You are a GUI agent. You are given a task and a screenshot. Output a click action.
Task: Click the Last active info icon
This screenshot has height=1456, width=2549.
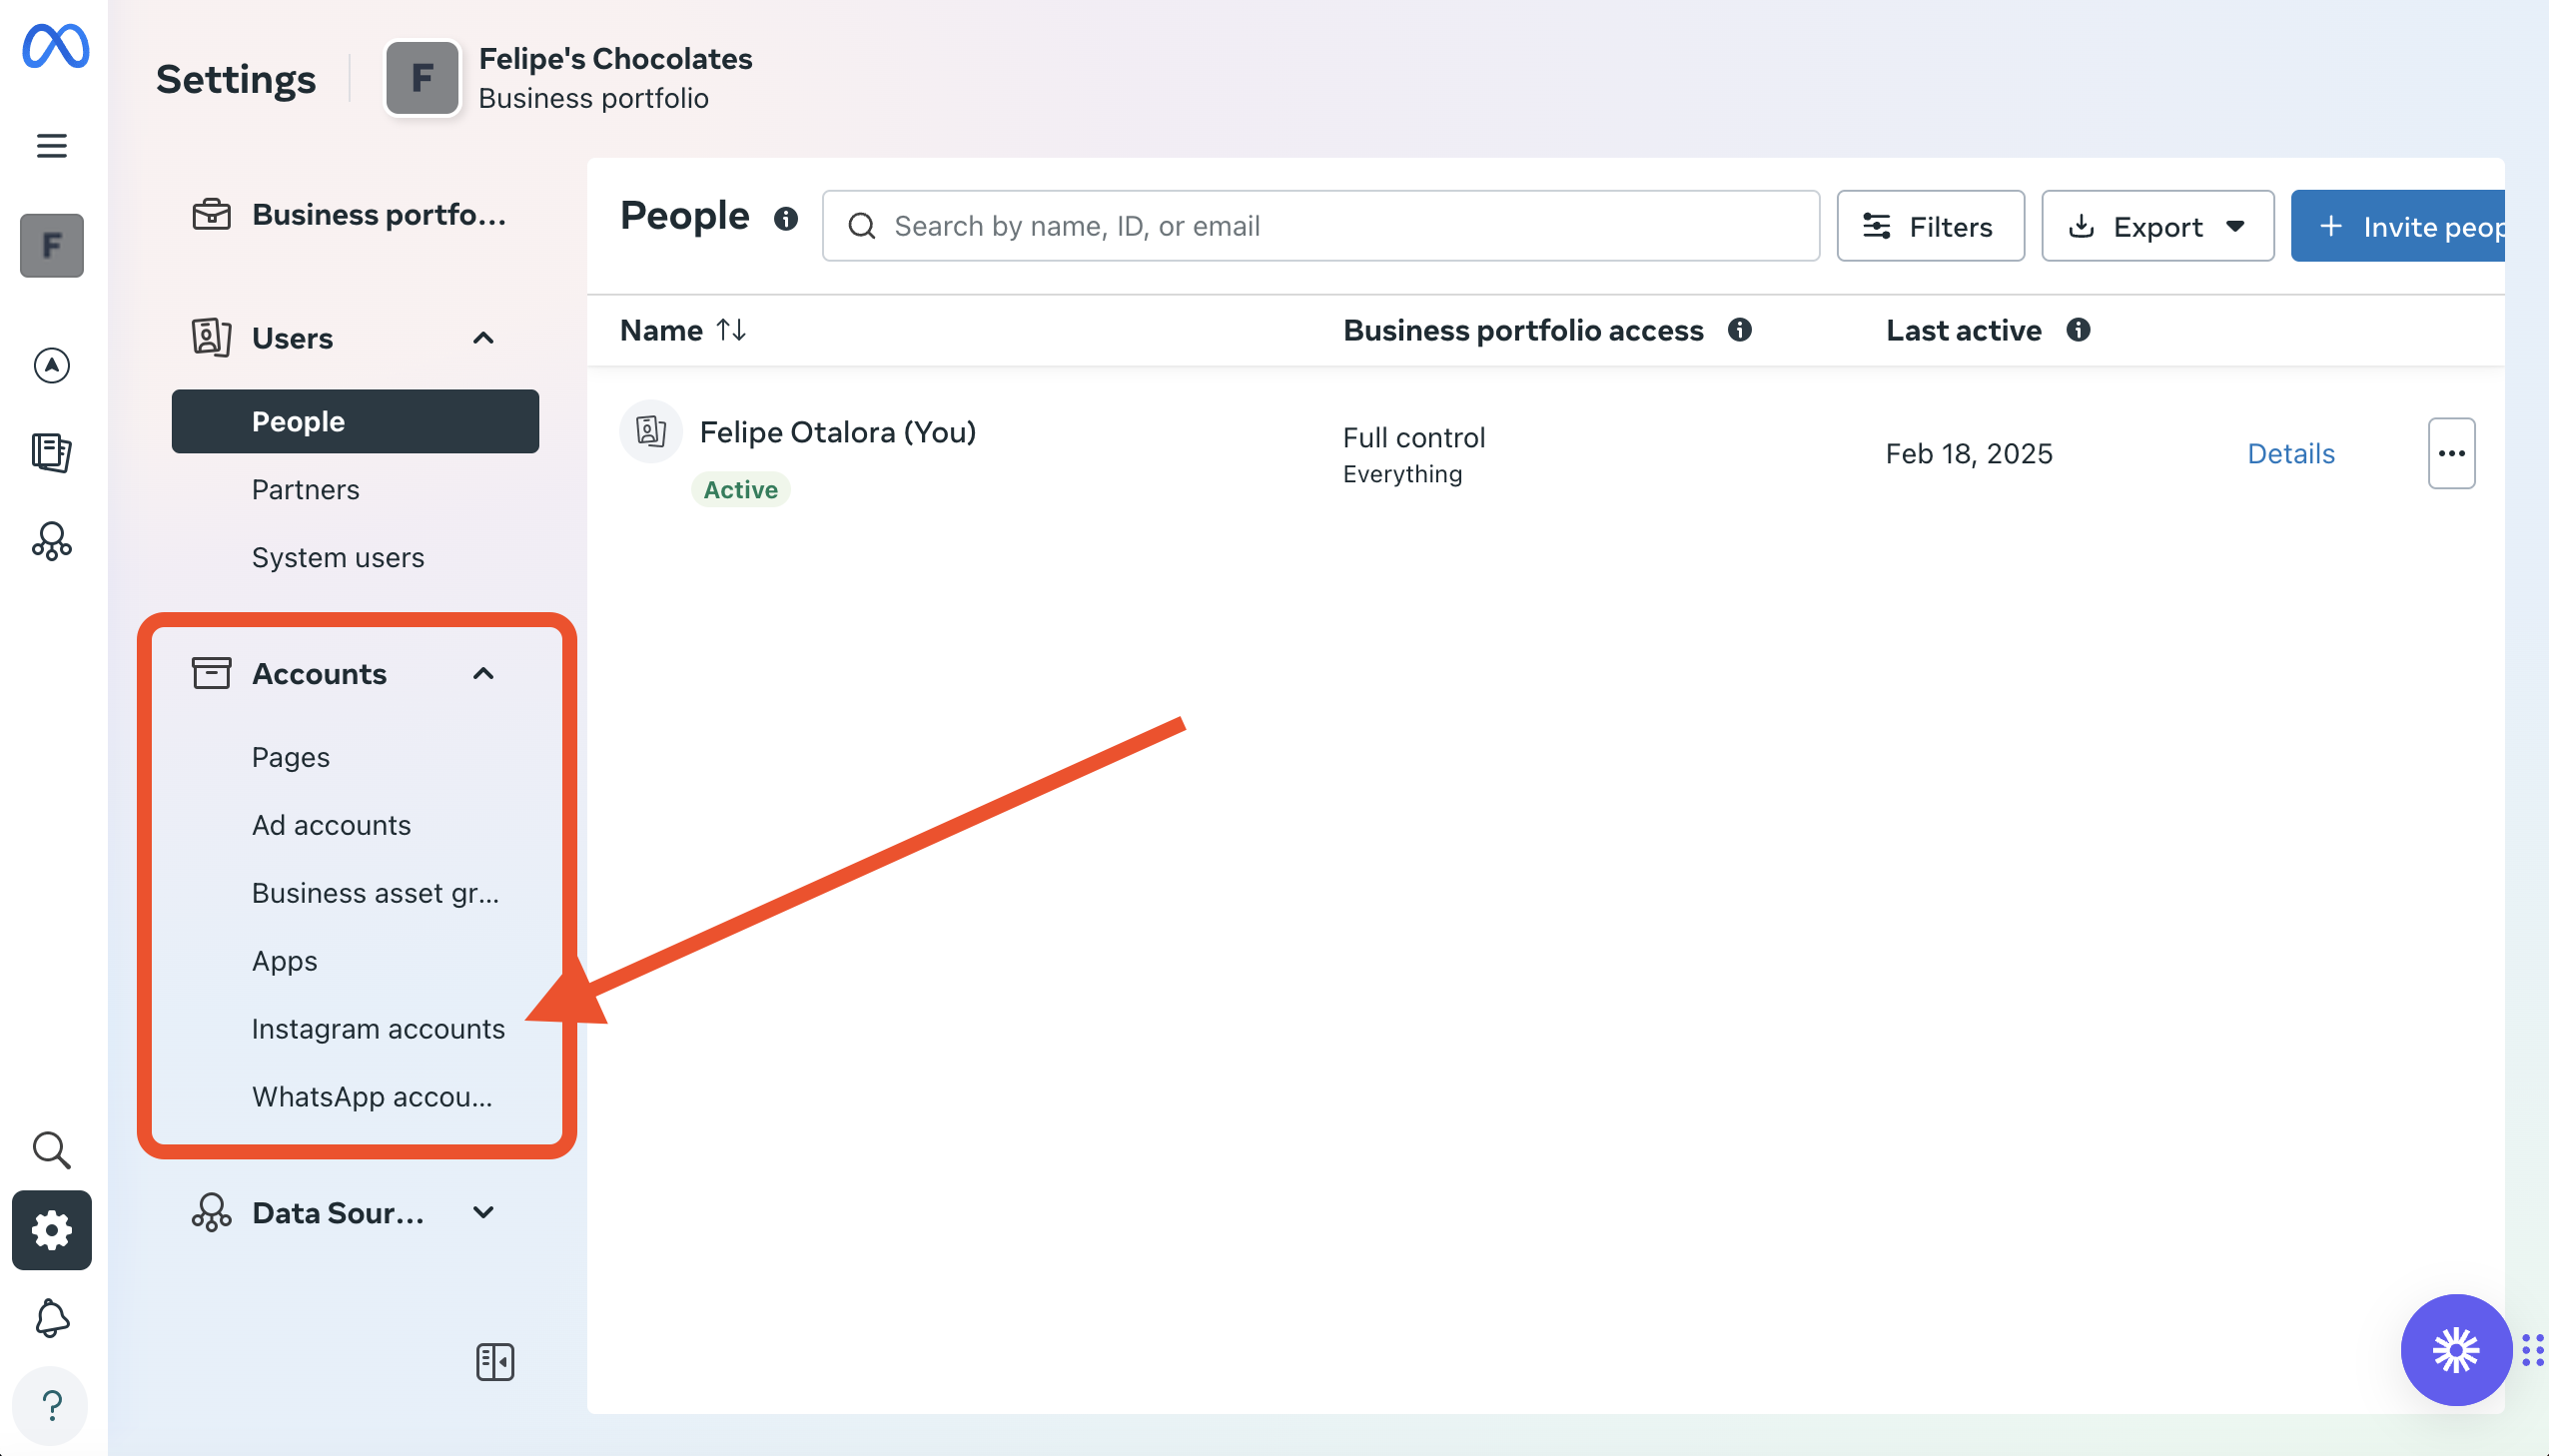click(2078, 330)
